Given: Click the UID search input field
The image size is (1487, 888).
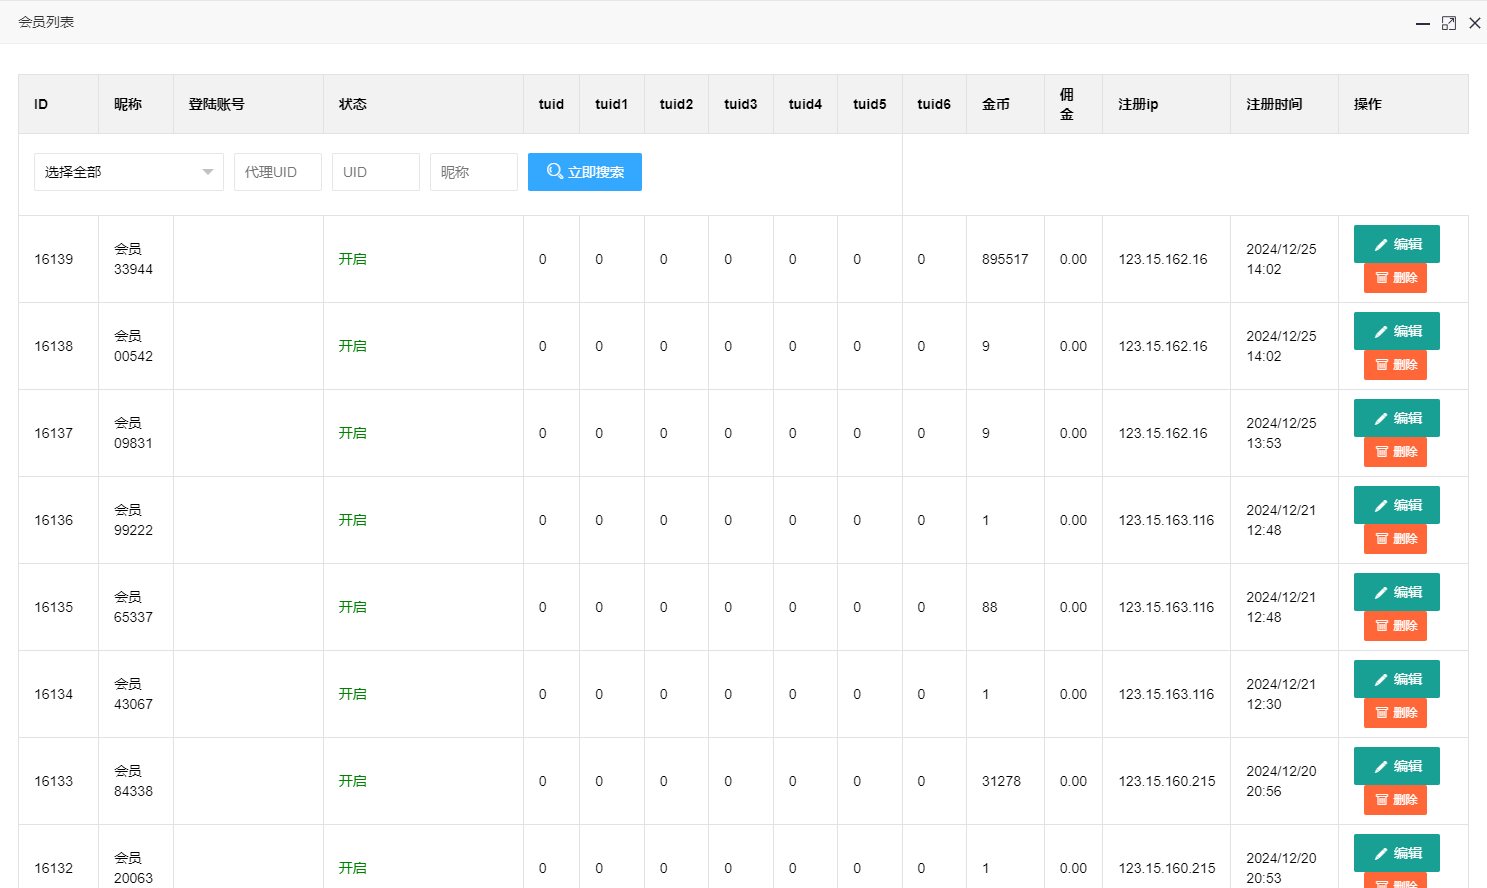Looking at the screenshot, I should [x=375, y=172].
